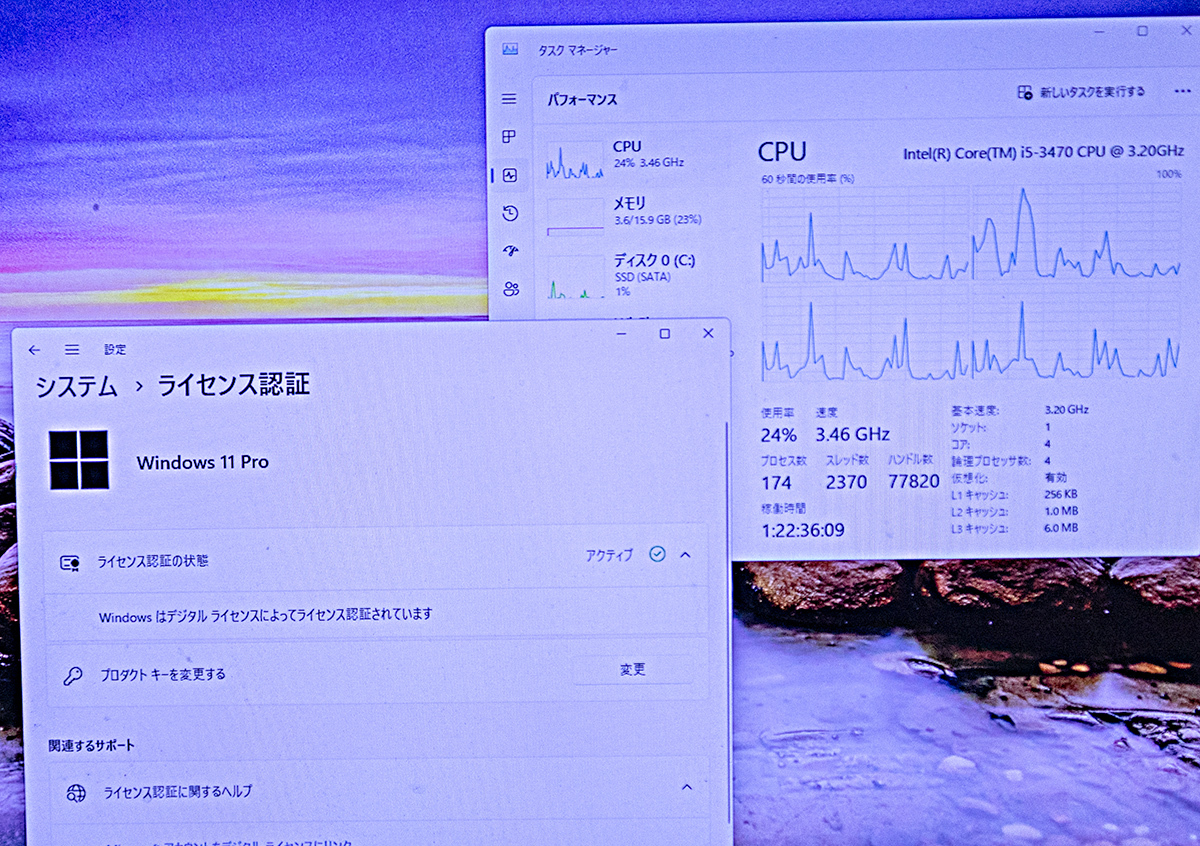Open the Task Manager navigation hamburger menu
This screenshot has height=846, width=1200.
coord(509,99)
